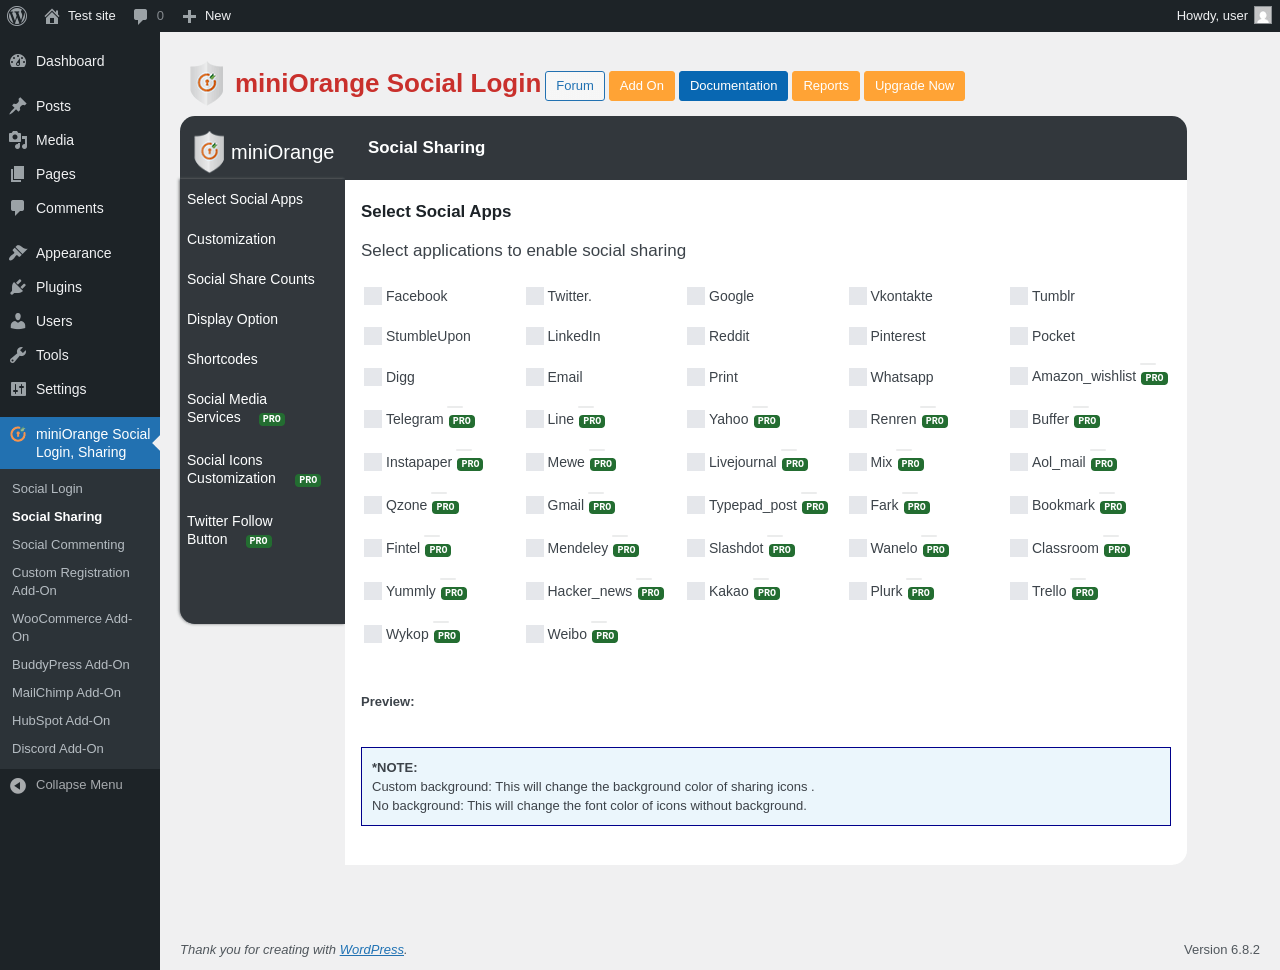Click the Dashboard gauge icon

(18, 61)
